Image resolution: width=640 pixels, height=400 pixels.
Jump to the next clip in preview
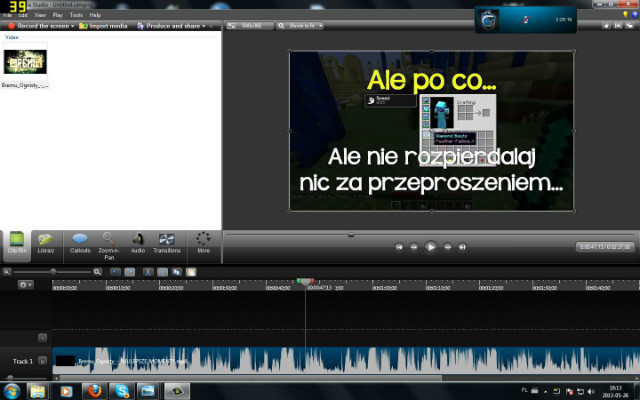coord(462,247)
